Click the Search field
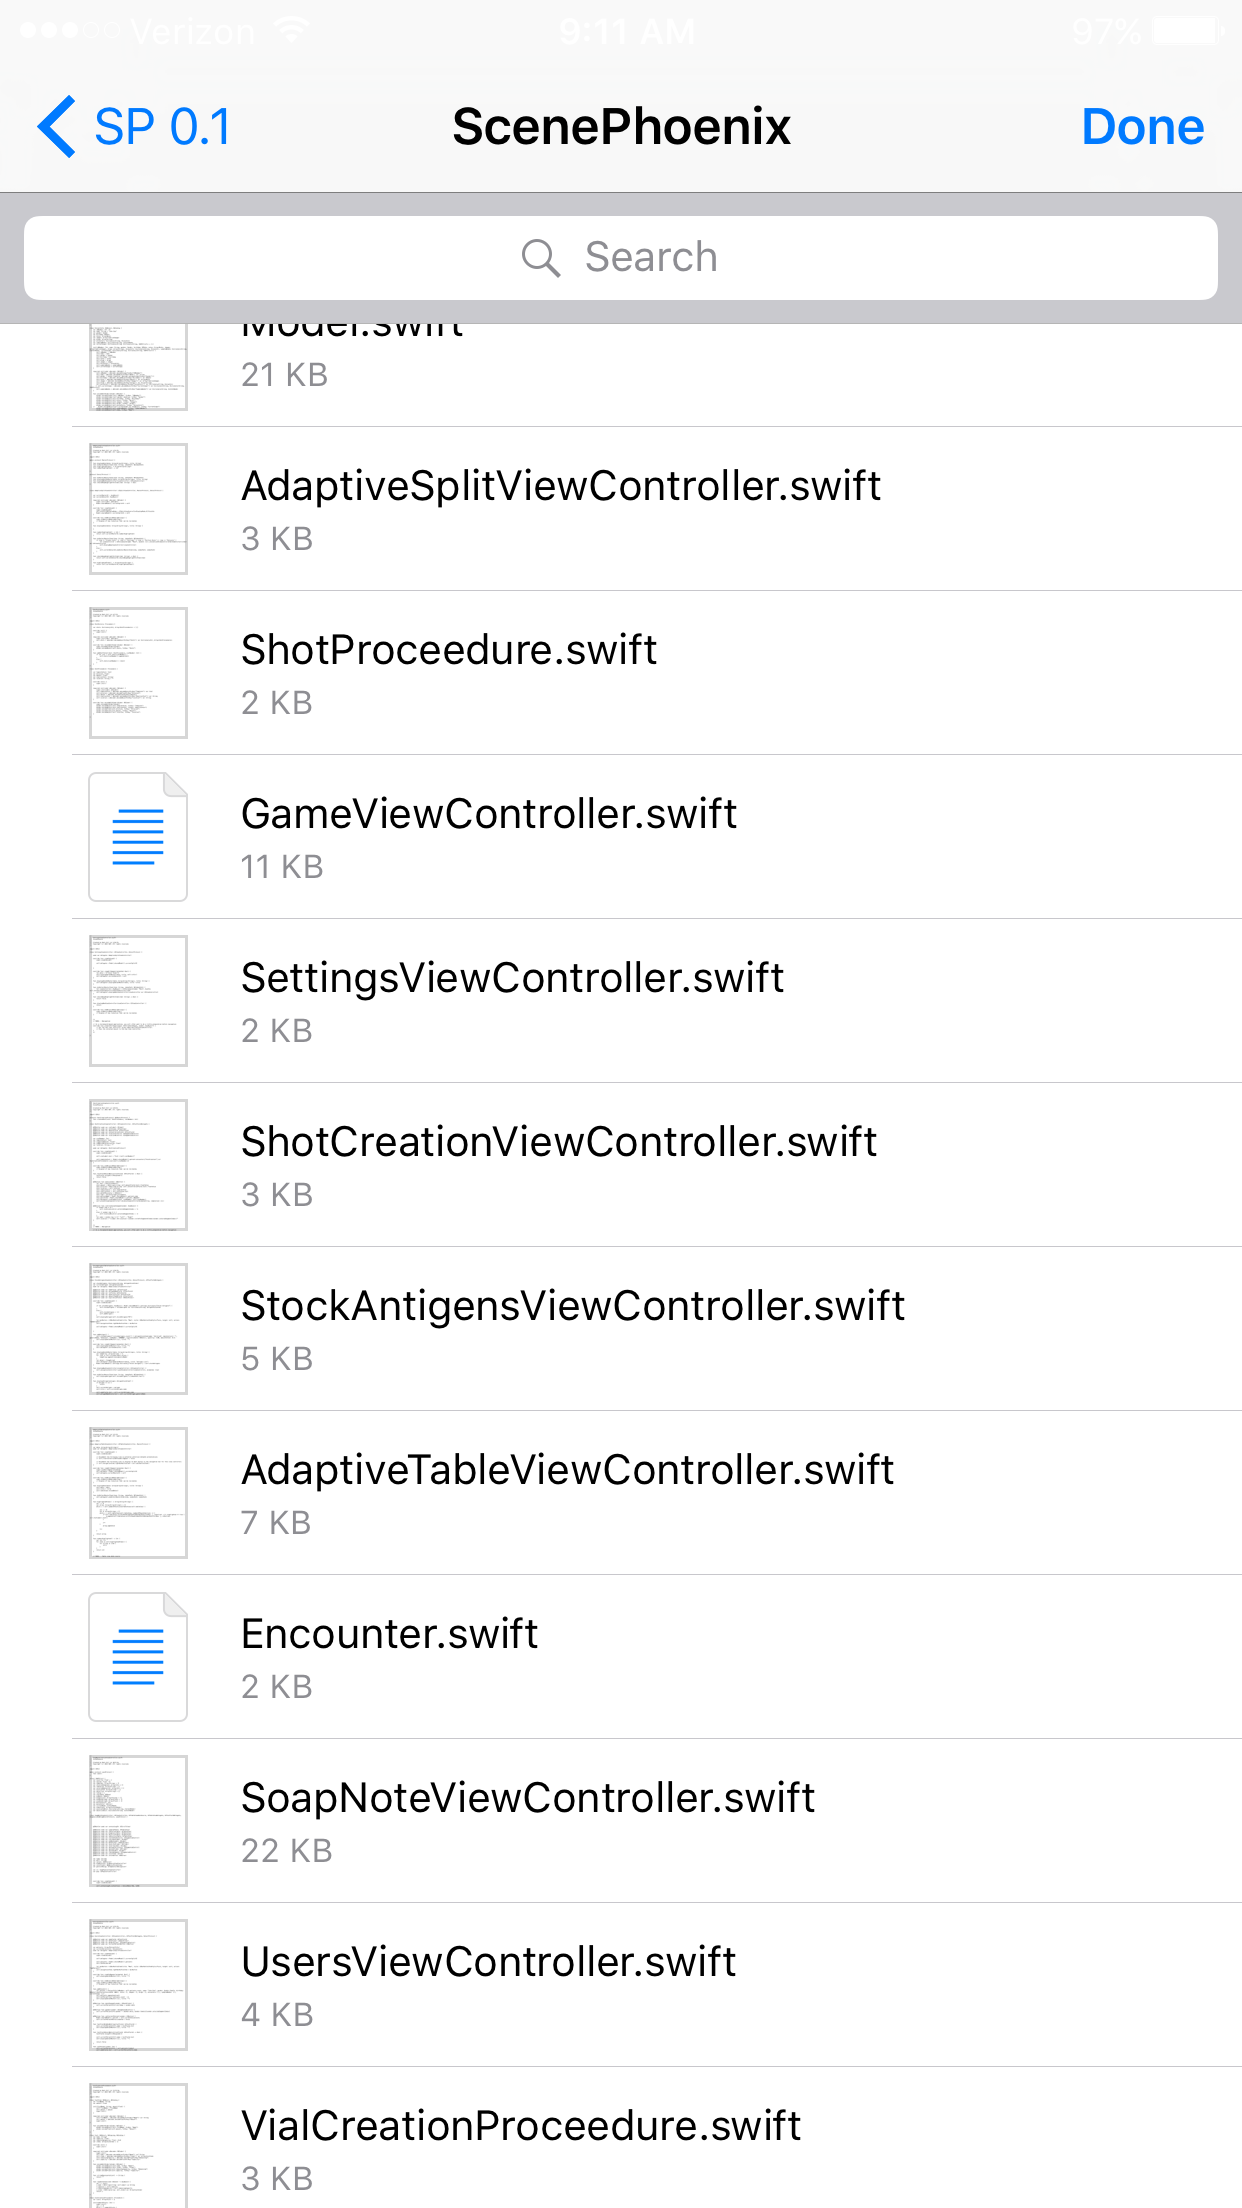This screenshot has height=2208, width=1242. pyautogui.click(x=621, y=258)
